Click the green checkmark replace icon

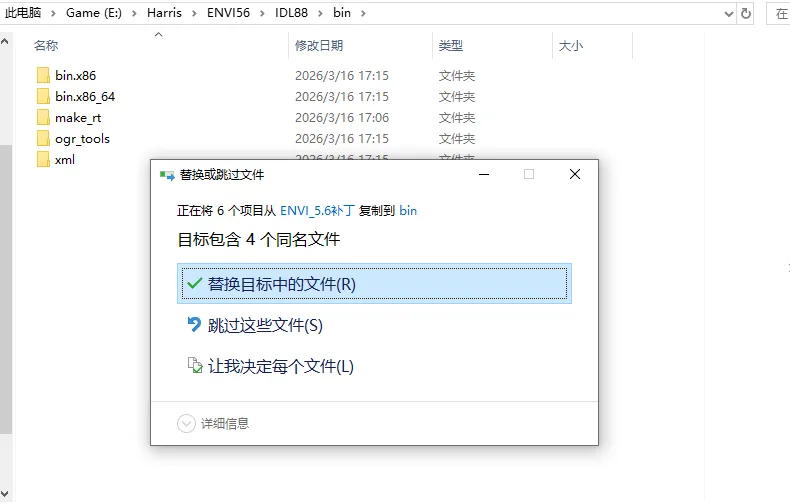tap(194, 284)
